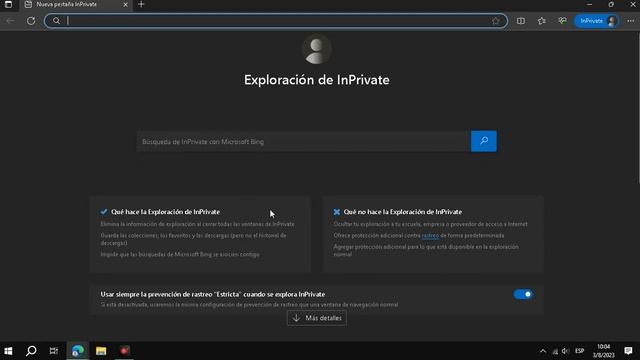640x360 pixels.
Task: Open the notification center icon
Action: pyautogui.click(x=628, y=351)
